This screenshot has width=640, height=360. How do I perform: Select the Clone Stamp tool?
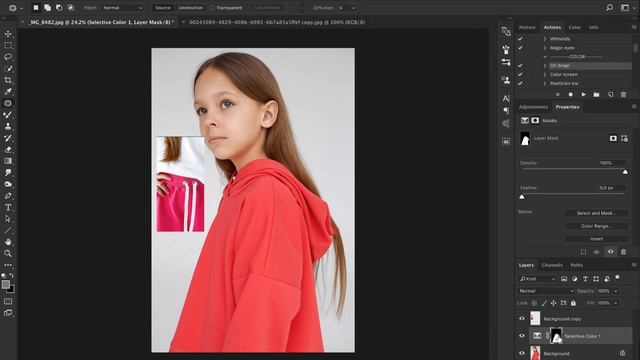pos(8,126)
